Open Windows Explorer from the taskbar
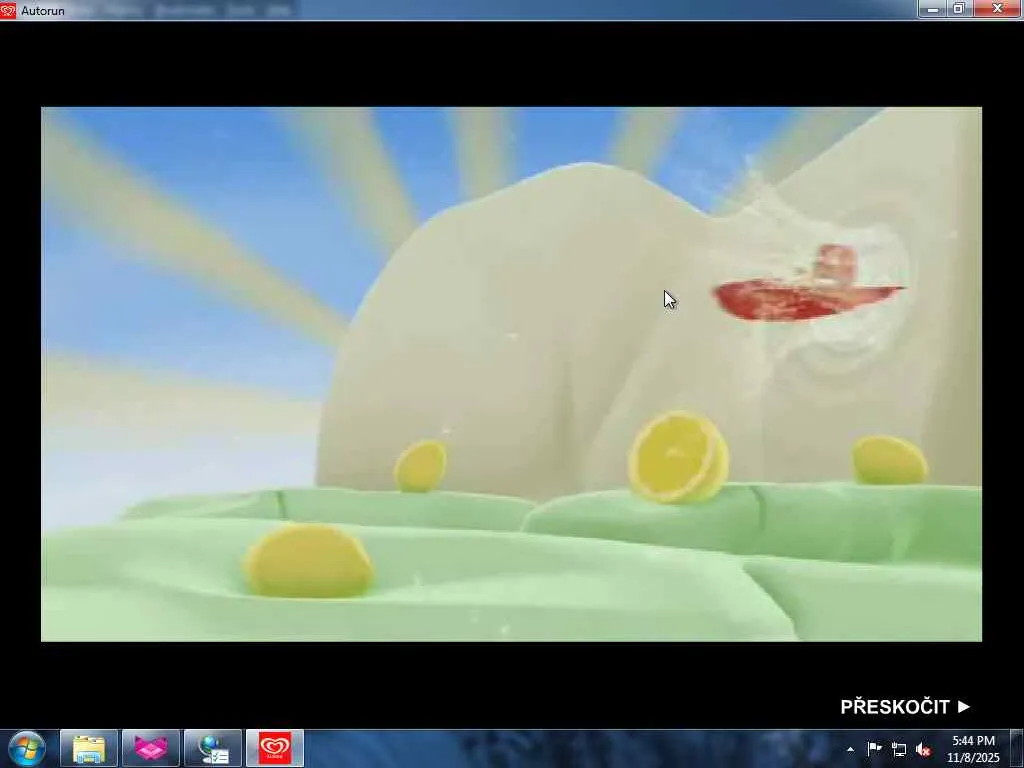 coord(89,748)
